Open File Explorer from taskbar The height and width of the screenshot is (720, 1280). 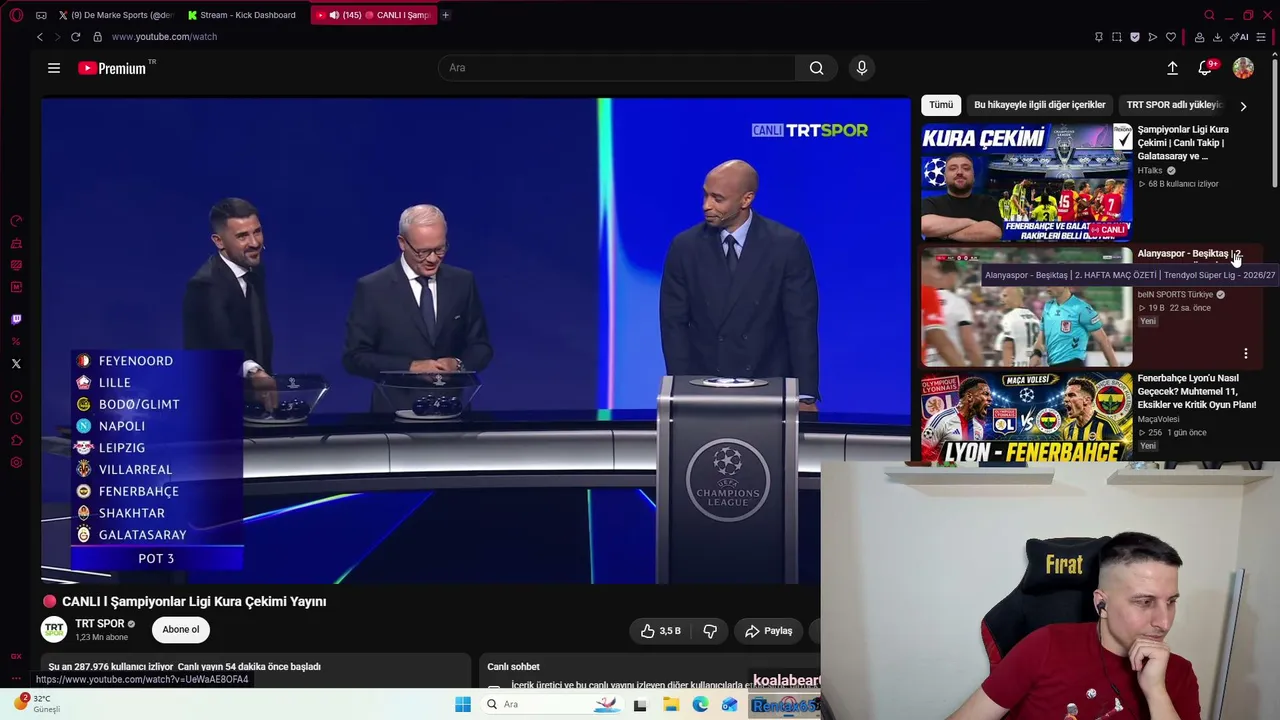[x=671, y=704]
